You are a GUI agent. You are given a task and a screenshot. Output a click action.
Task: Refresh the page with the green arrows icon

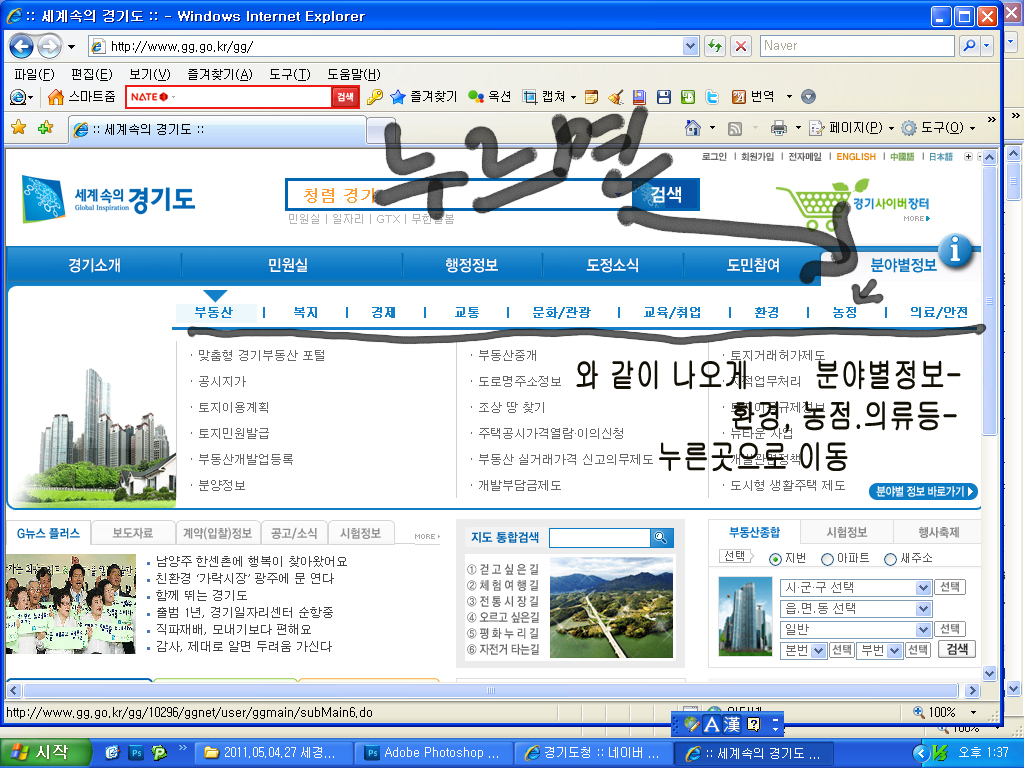click(x=715, y=46)
